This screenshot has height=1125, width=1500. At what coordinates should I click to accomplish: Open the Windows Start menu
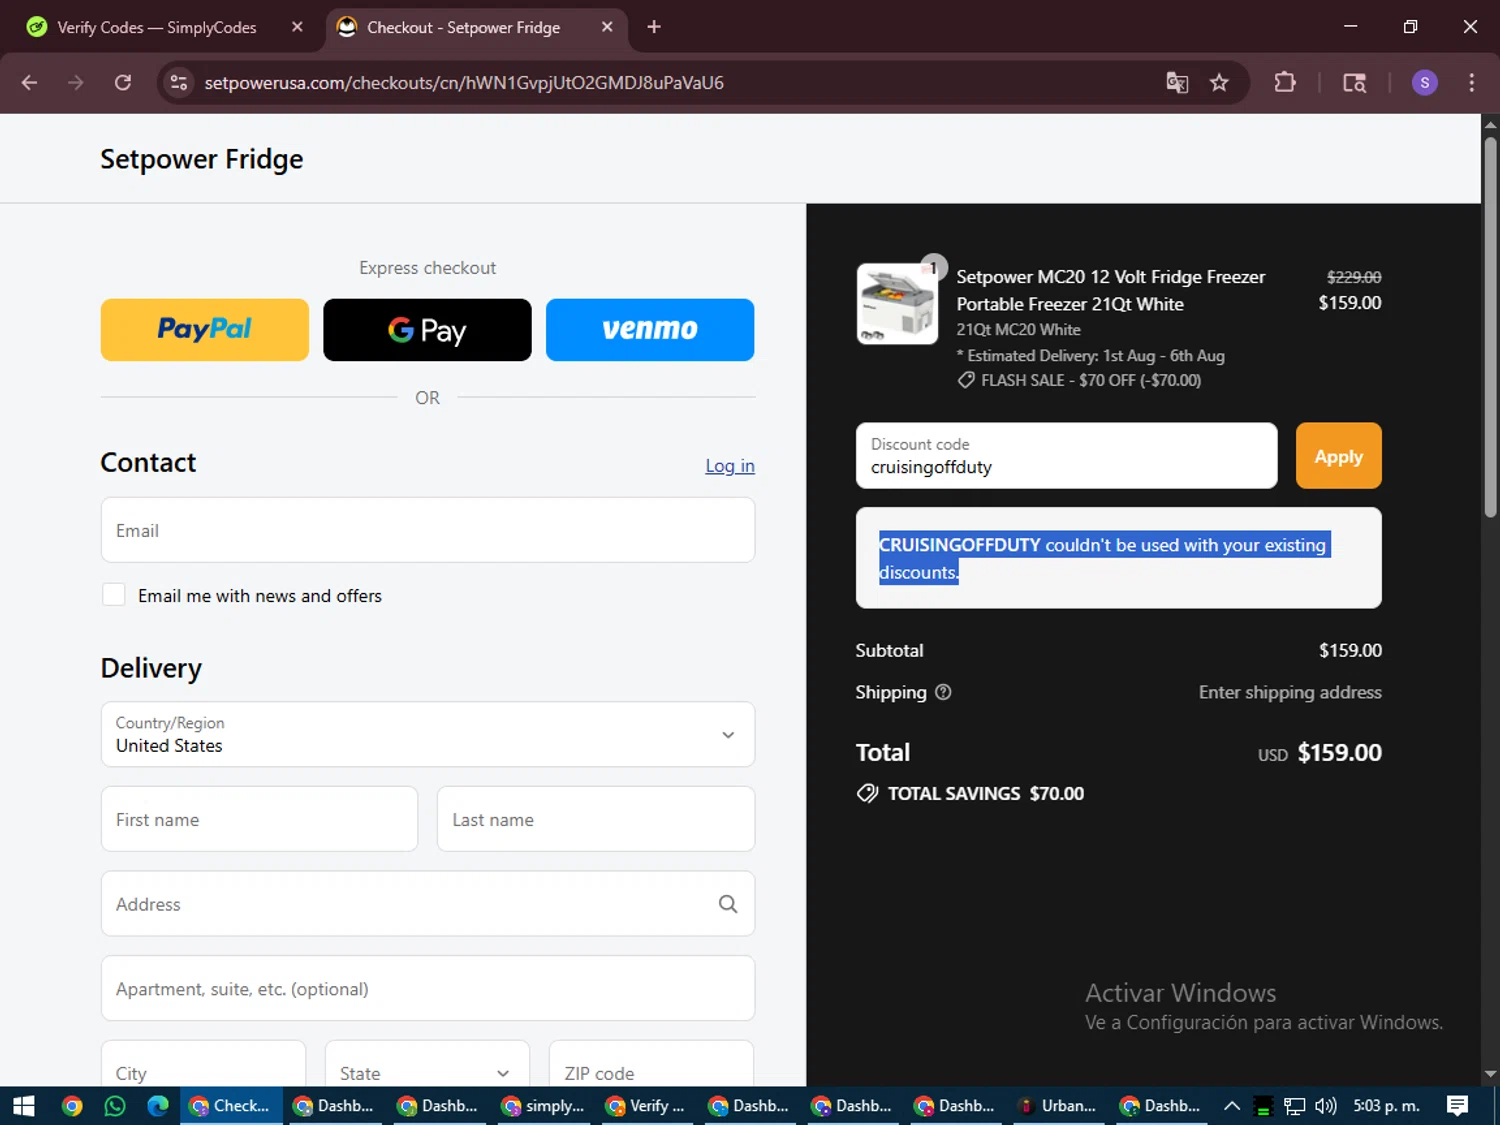tap(23, 1106)
